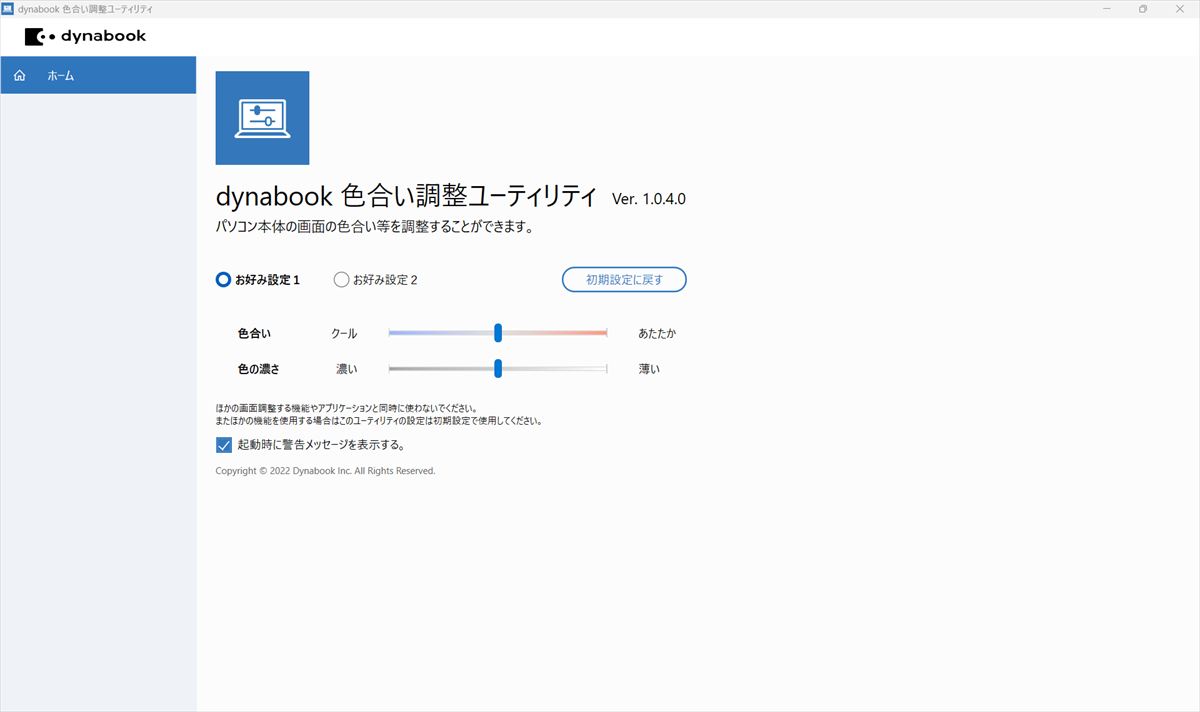Click the dynabook logo in the header
1200x712 pixels.
86,37
